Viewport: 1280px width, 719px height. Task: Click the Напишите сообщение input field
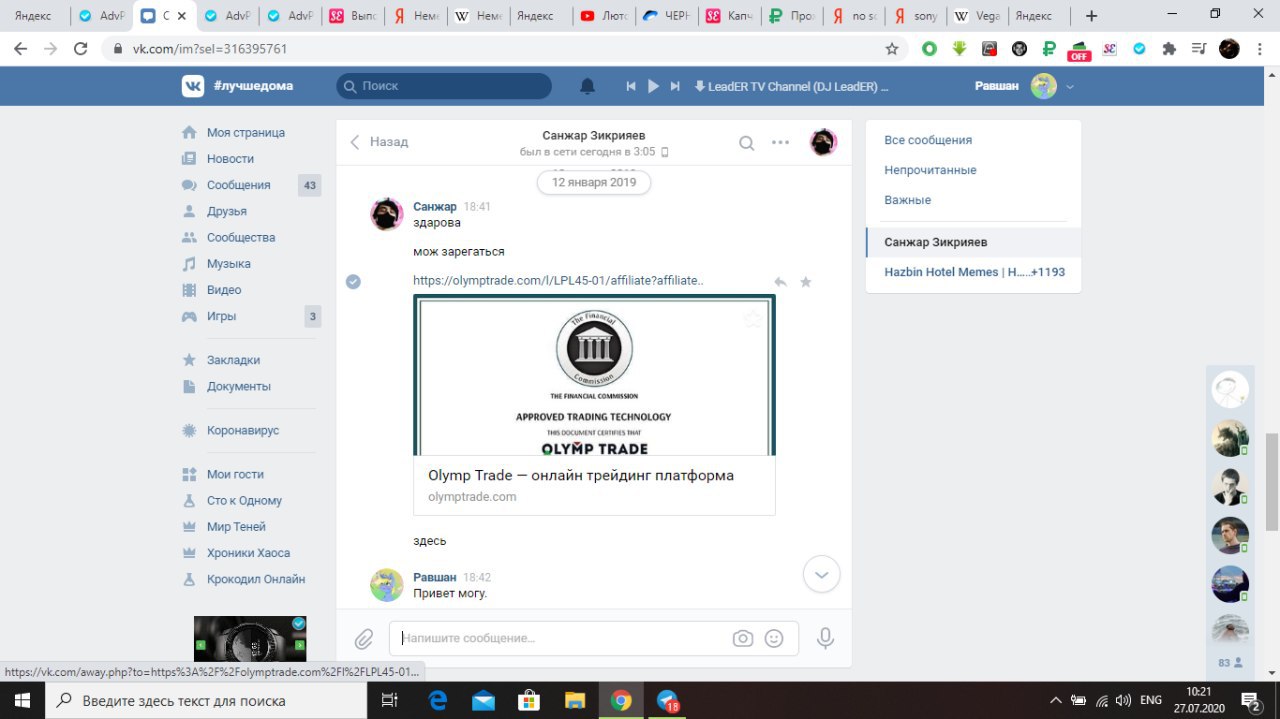560,638
